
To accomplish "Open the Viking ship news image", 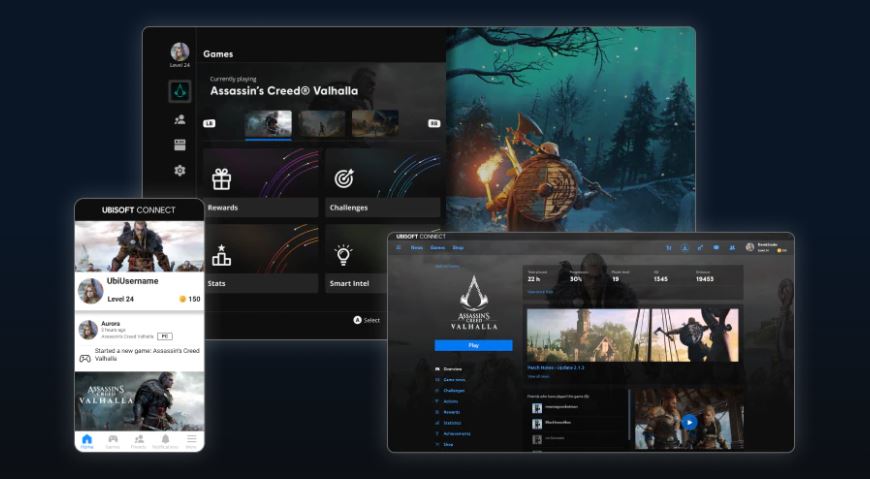I will [x=695, y=335].
